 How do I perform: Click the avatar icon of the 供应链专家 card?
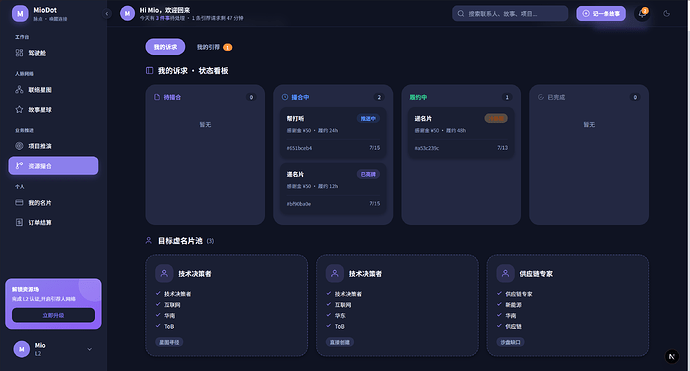pos(505,273)
